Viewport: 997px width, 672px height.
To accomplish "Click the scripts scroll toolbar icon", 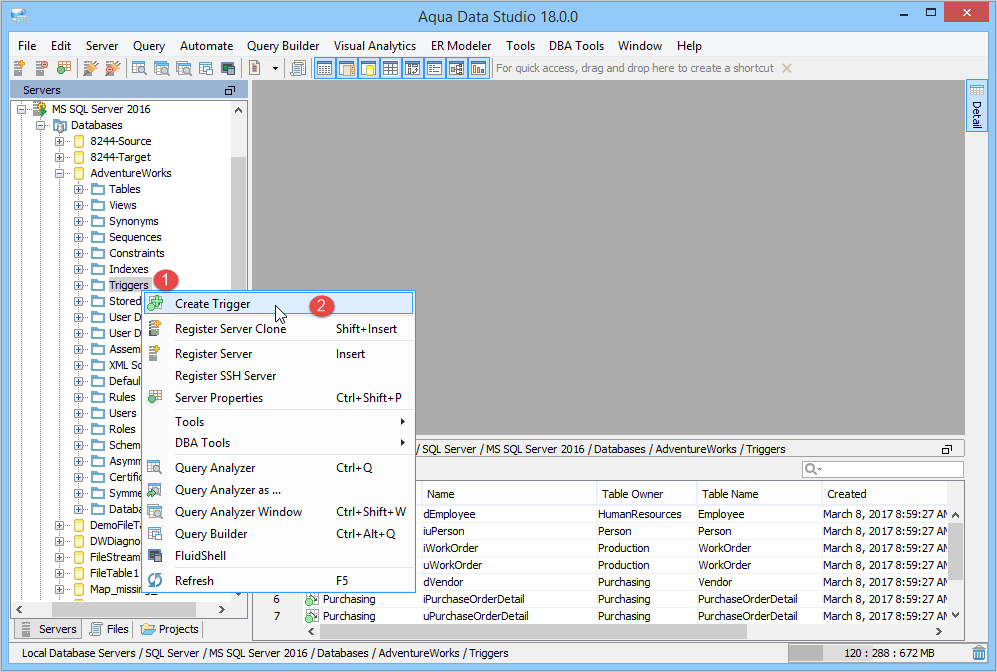I will 298,68.
